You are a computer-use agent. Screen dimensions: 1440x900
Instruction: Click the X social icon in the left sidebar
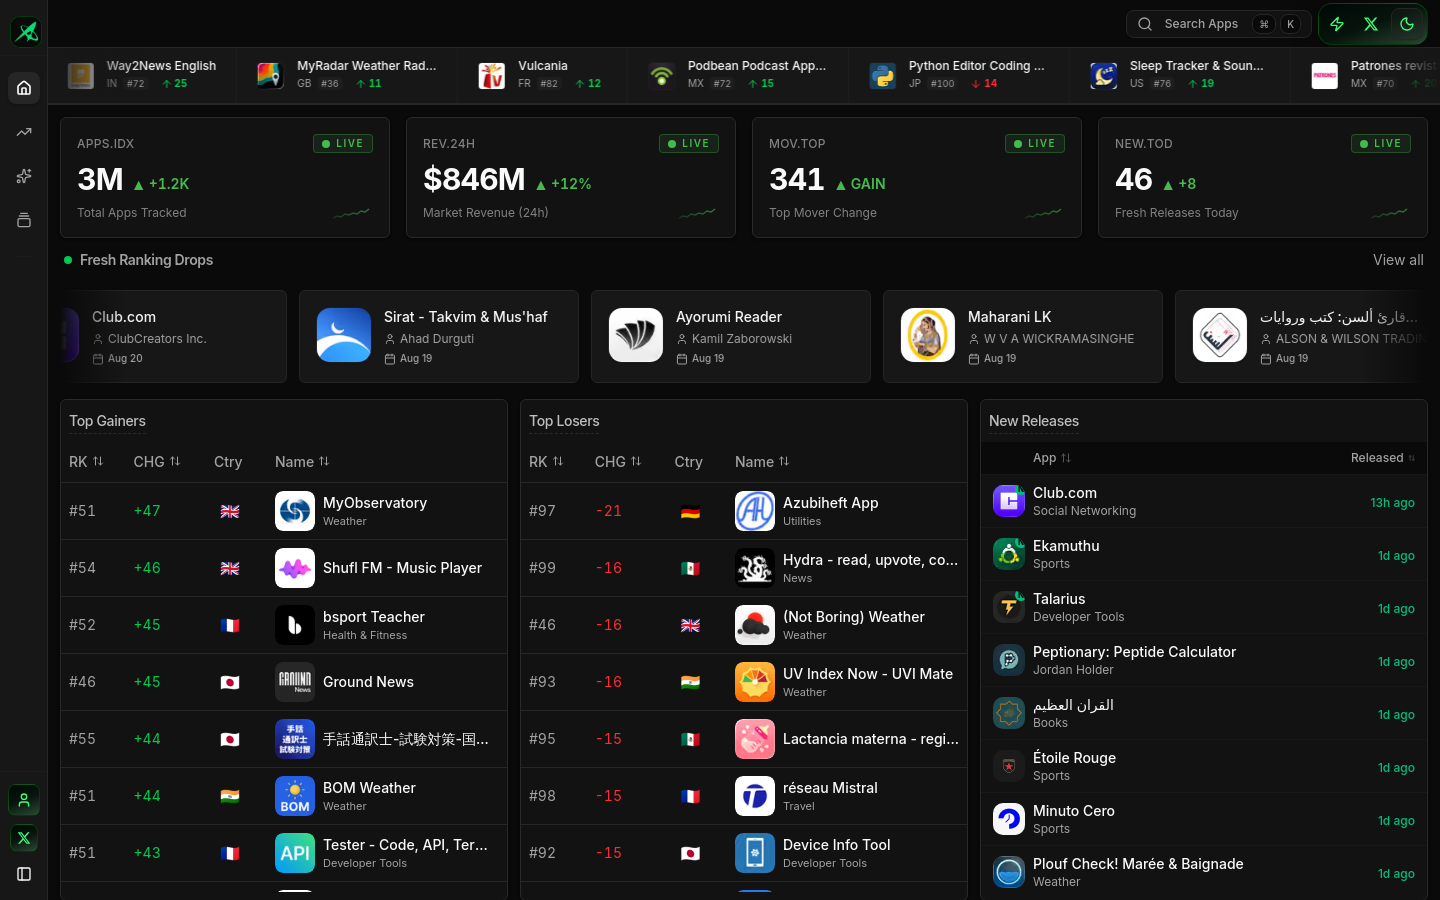(24, 838)
